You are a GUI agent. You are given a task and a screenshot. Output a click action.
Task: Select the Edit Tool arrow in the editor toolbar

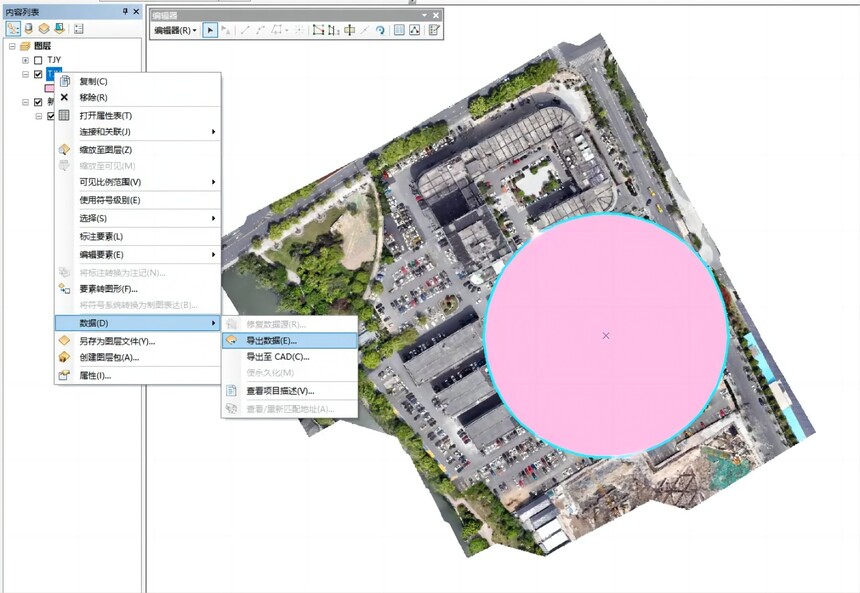(210, 30)
